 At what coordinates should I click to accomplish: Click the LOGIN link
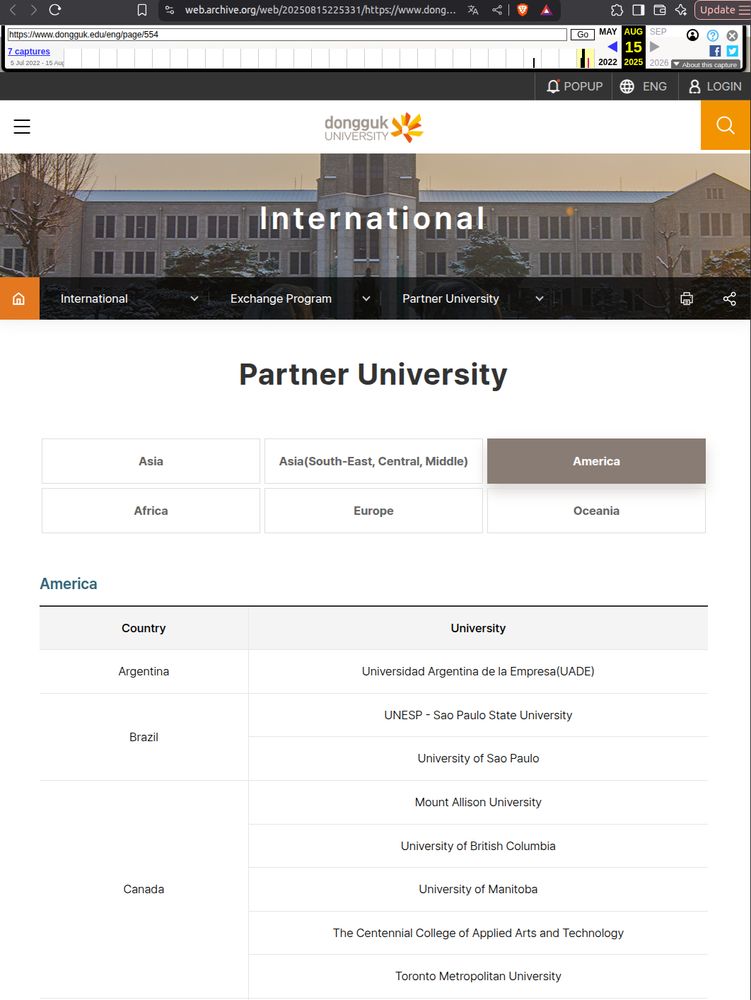pos(715,86)
